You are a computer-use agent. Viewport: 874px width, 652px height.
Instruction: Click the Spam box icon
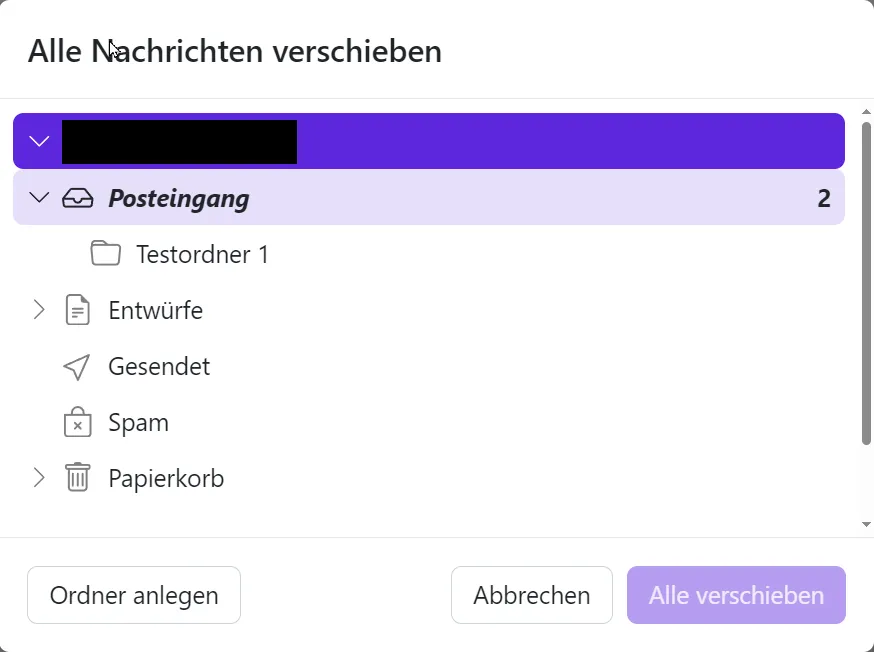(77, 422)
